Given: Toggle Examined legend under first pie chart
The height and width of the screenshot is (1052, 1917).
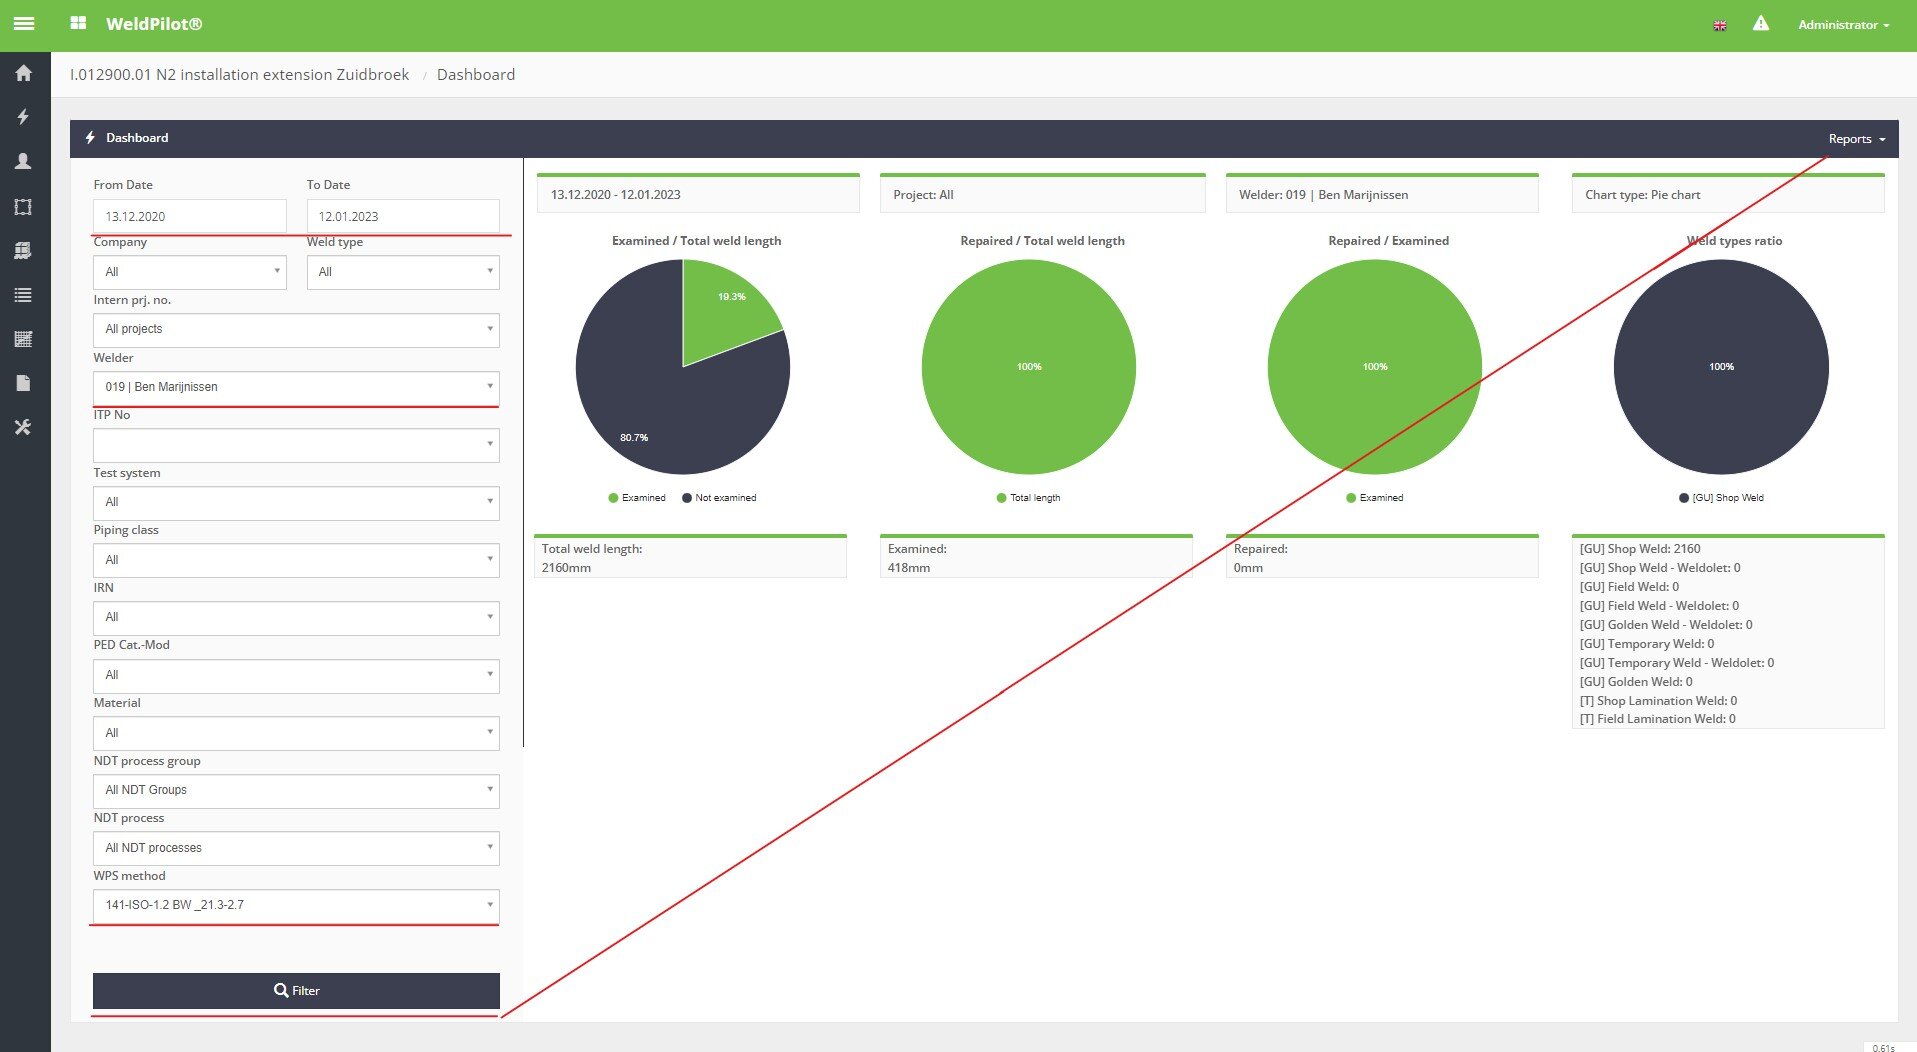Looking at the screenshot, I should point(636,498).
